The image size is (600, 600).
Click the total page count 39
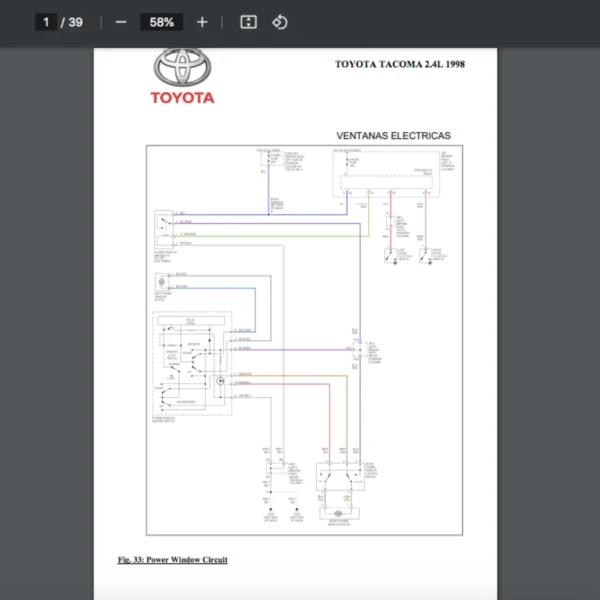tap(75, 22)
